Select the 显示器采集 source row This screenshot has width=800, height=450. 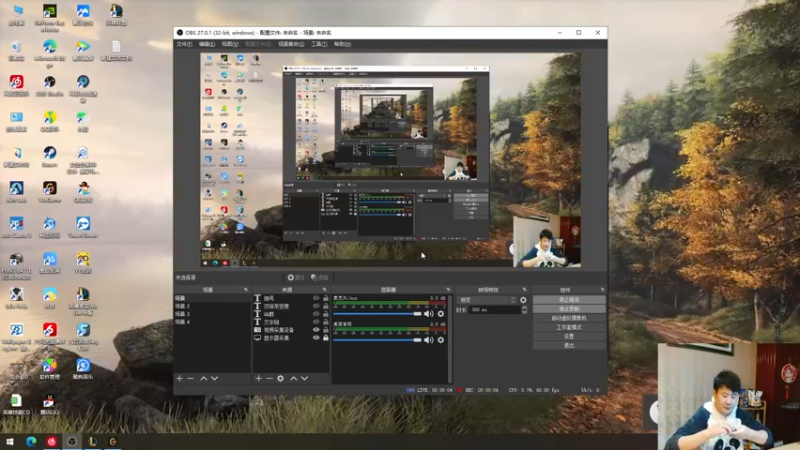[291, 338]
